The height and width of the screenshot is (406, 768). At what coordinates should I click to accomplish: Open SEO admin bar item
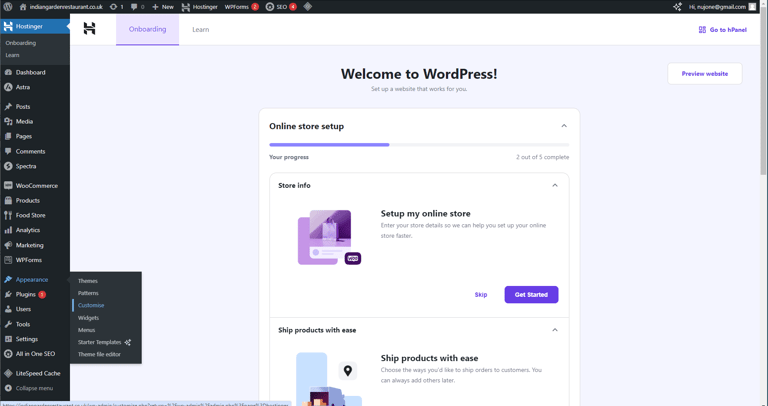coord(281,7)
